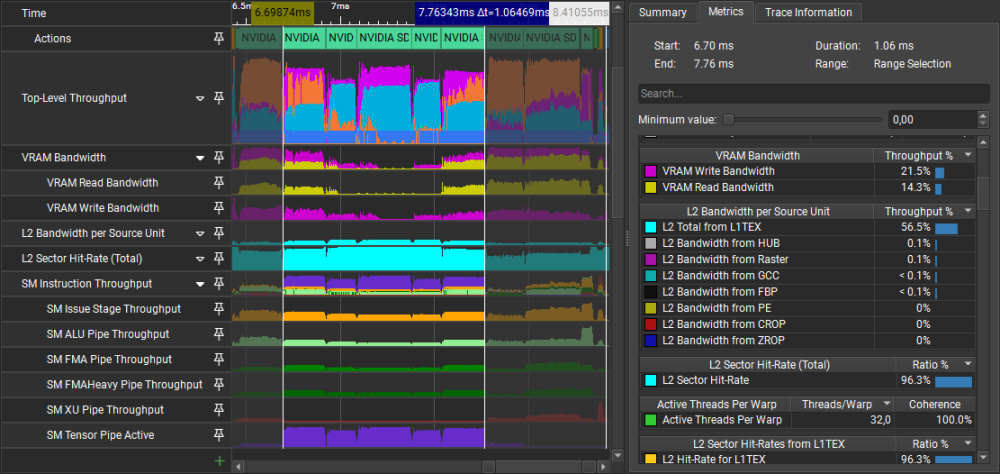The height and width of the screenshot is (474, 1000).
Task: Pin the SM FMAHeavy Pipe Throughput row
Action: (218, 385)
